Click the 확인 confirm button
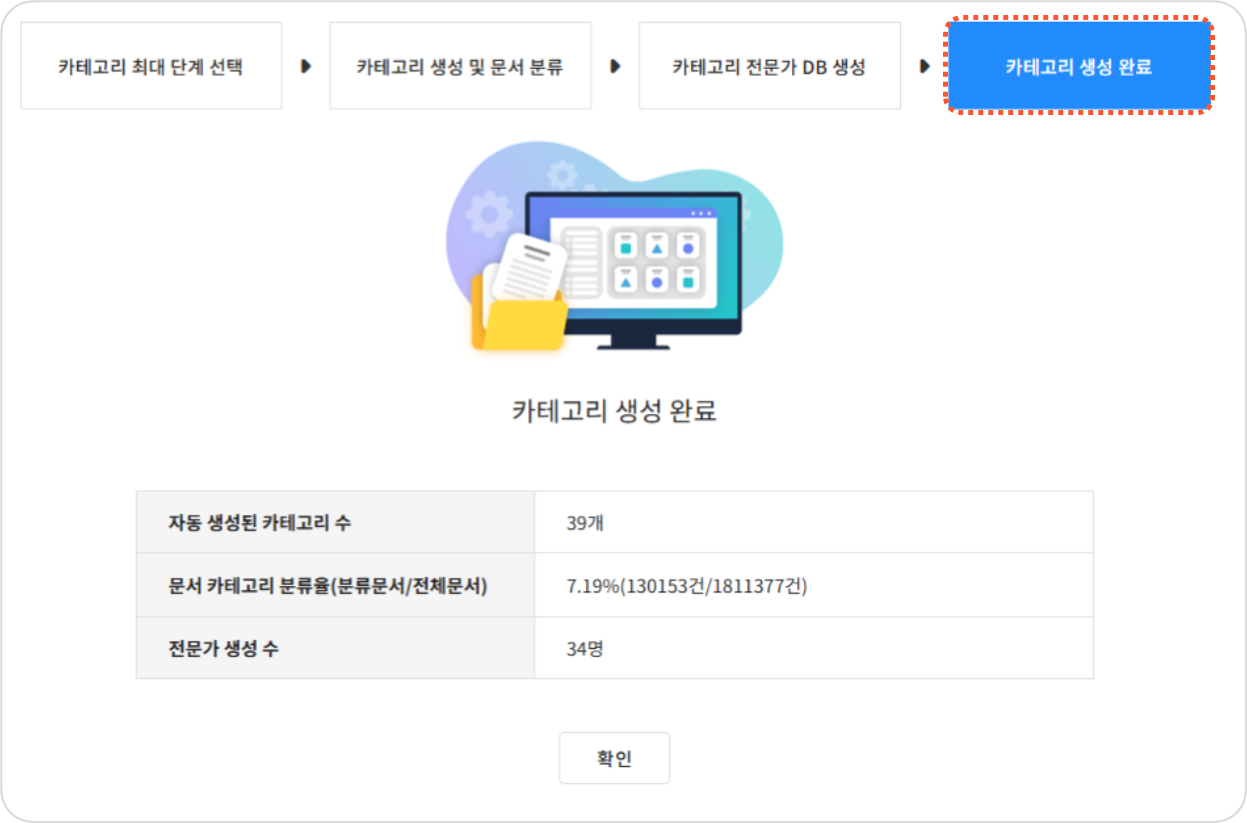 tap(614, 758)
